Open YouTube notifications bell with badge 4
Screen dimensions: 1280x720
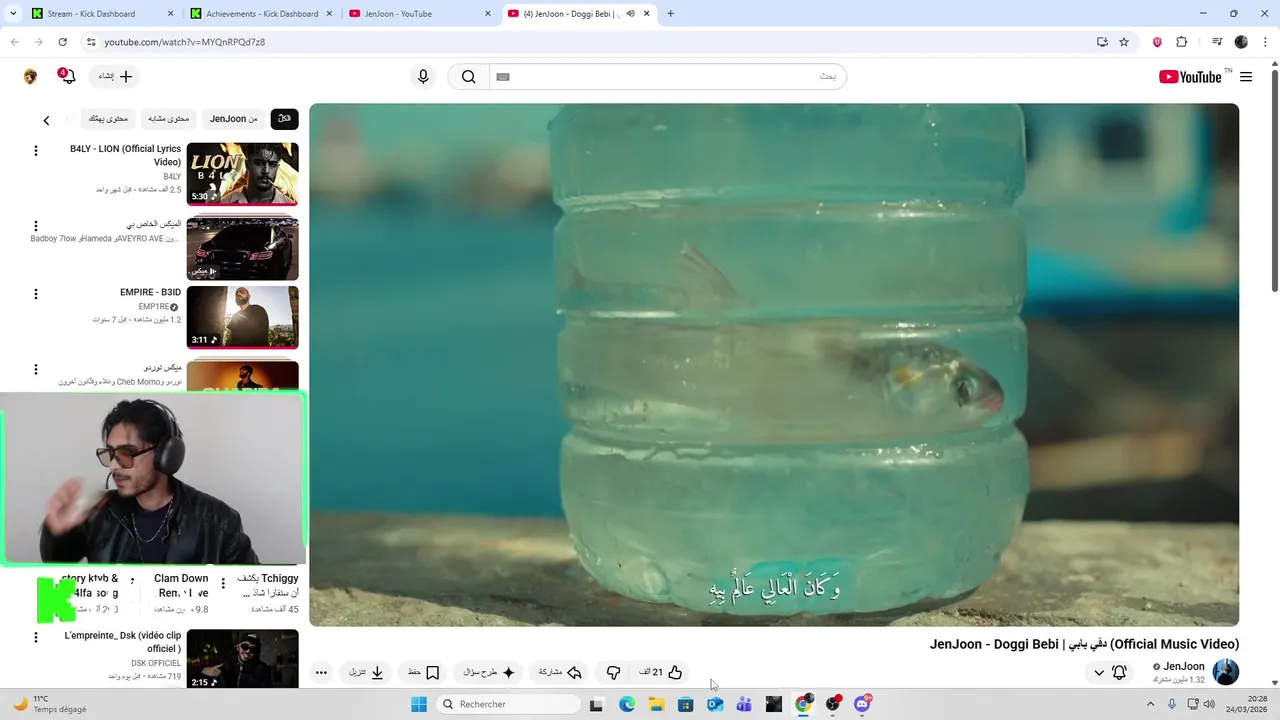[67, 76]
